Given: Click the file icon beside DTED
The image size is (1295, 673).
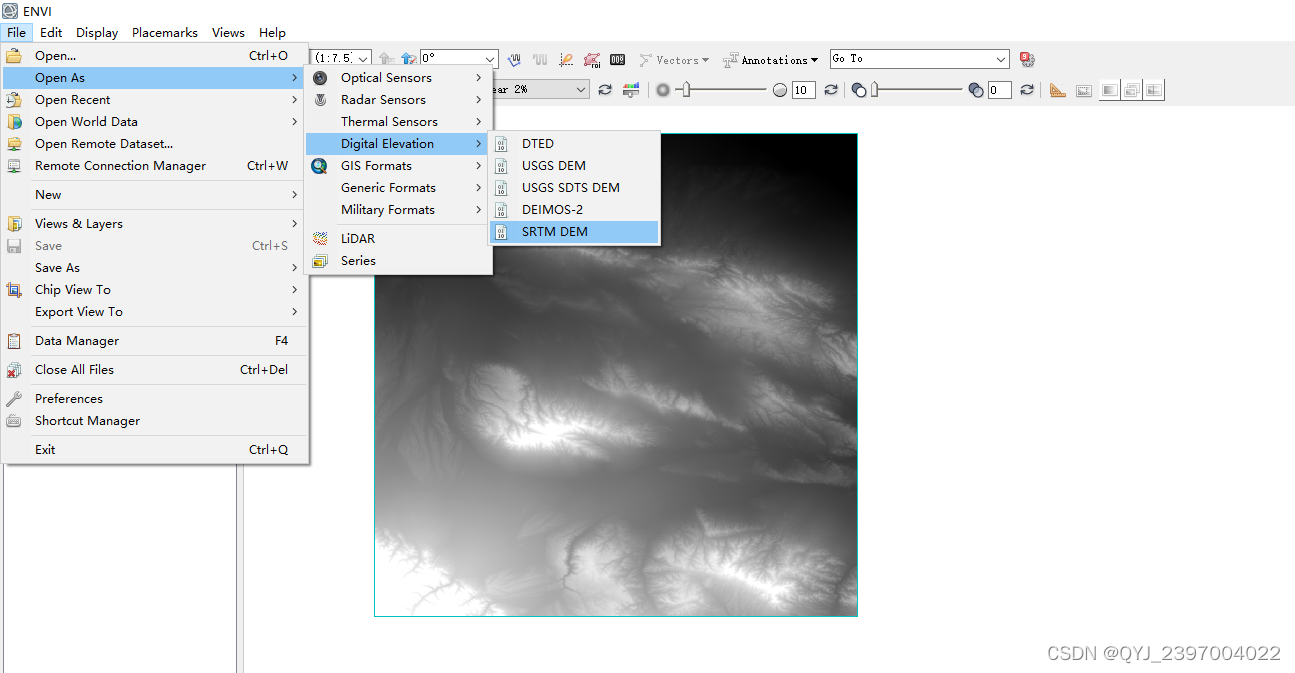Looking at the screenshot, I should 502,144.
